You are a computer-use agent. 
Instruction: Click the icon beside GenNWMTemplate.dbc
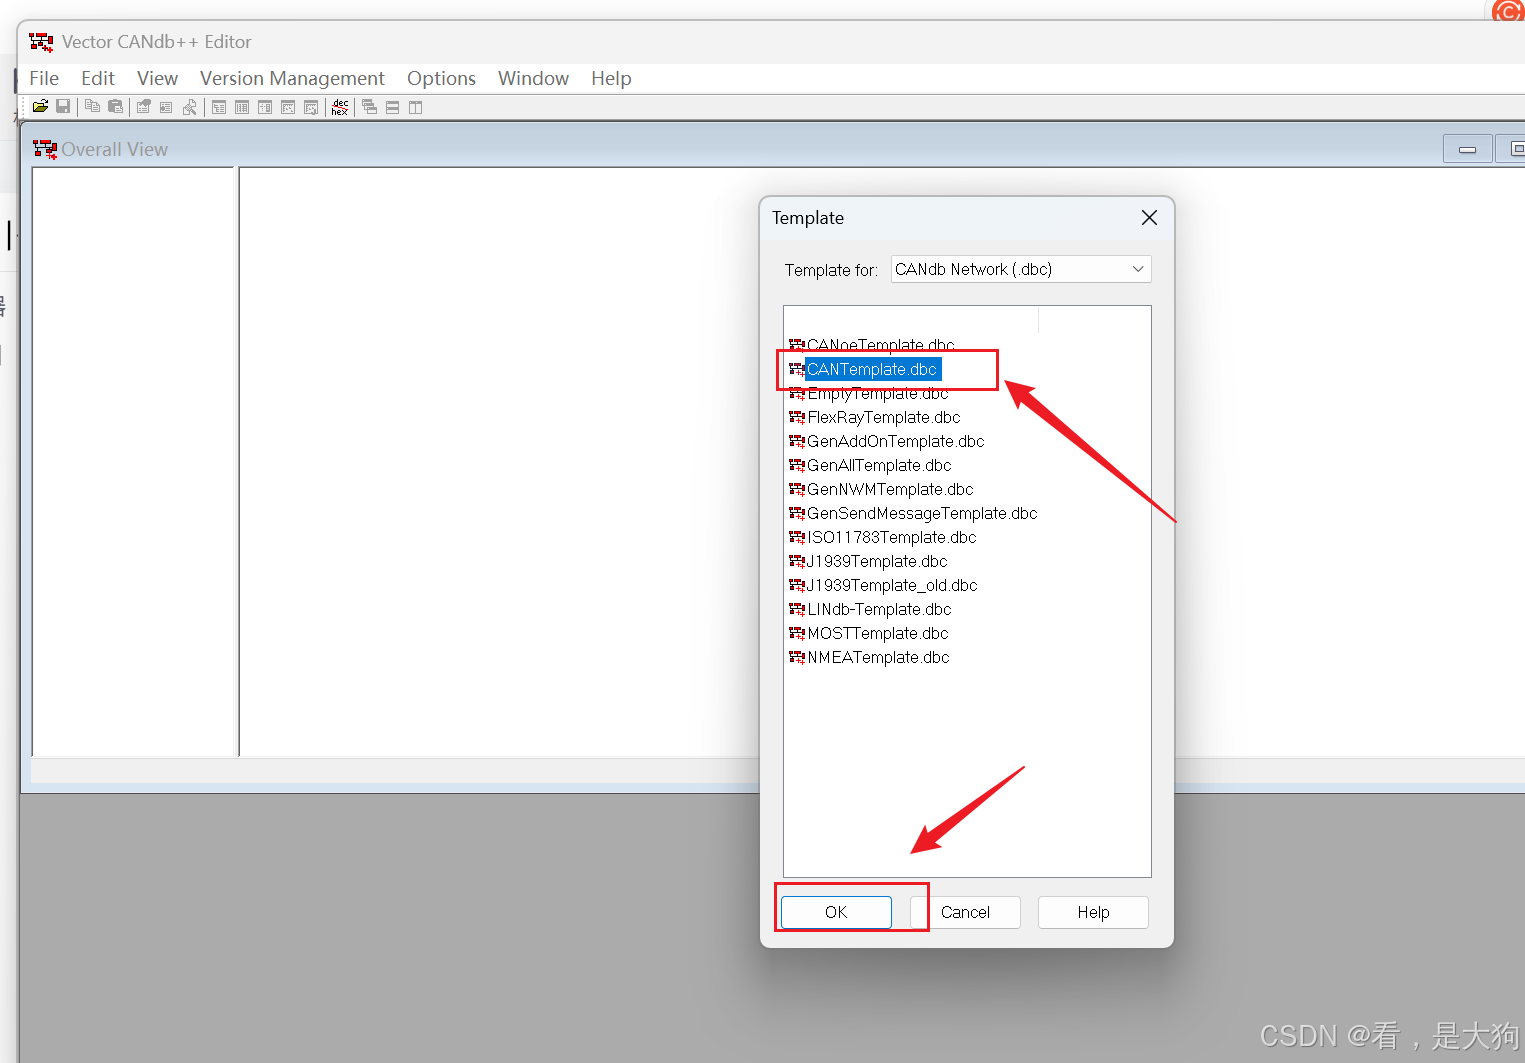797,489
